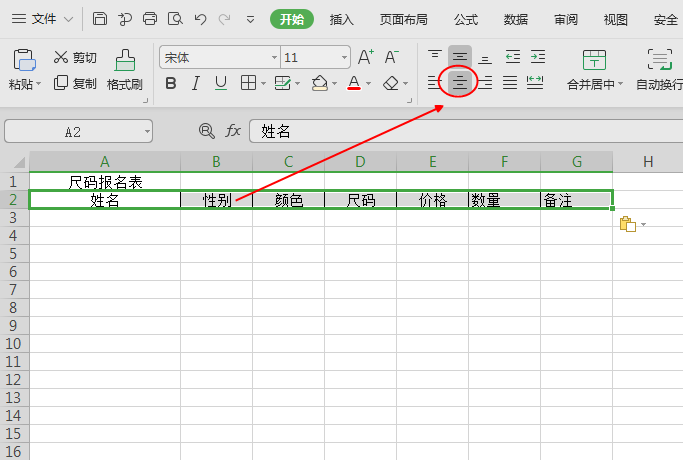Expand the 合并居中 dropdown arrow
The height and width of the screenshot is (460, 683).
click(621, 84)
